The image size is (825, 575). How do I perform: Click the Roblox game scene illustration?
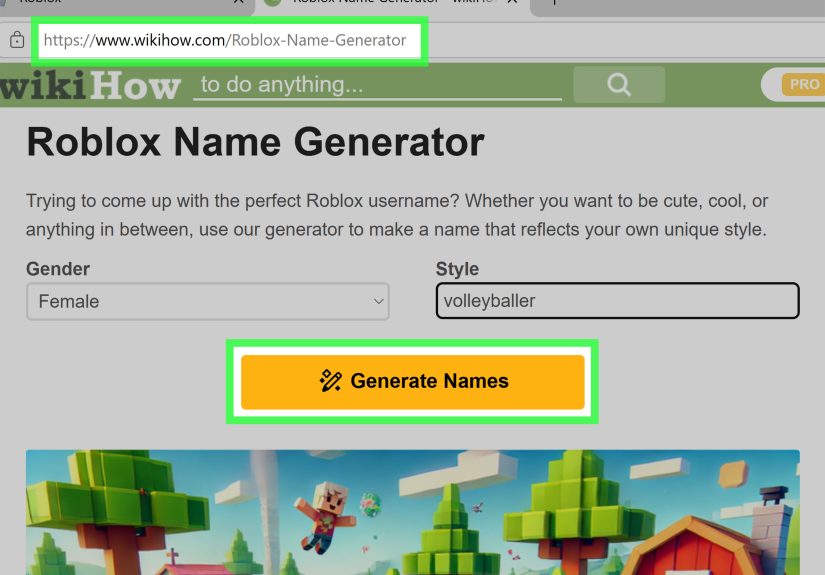pos(412,512)
